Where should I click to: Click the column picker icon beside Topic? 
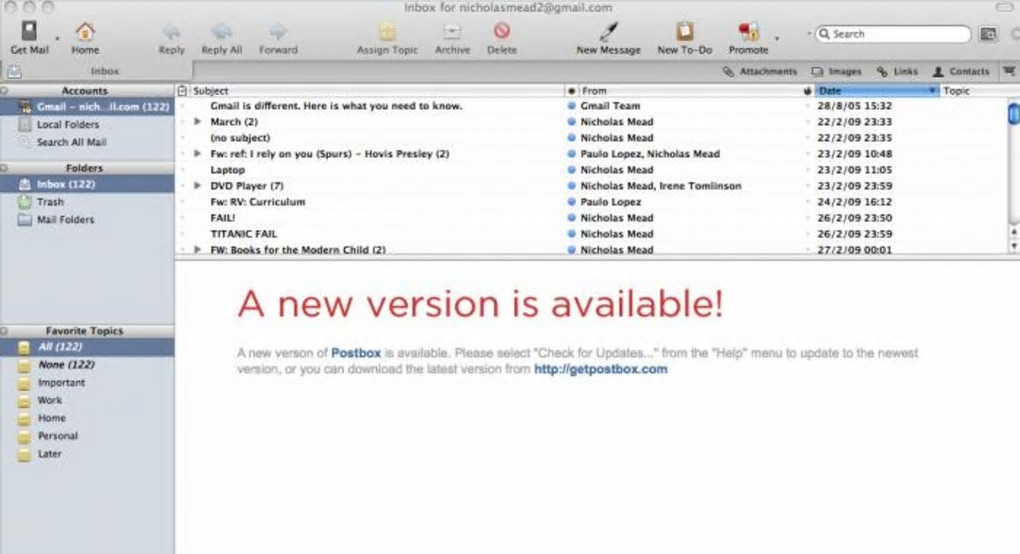[x=1009, y=72]
